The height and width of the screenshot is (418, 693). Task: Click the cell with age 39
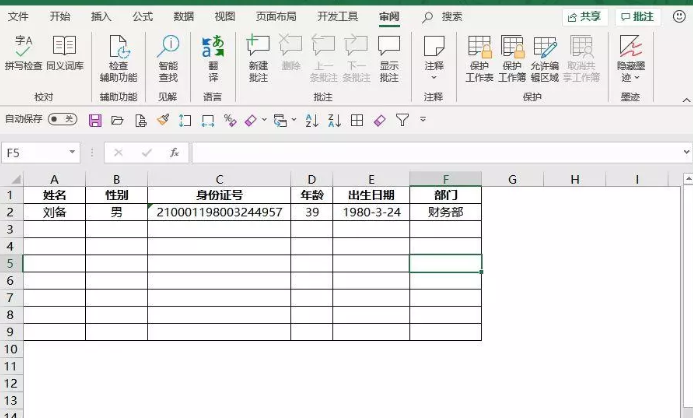[312, 212]
